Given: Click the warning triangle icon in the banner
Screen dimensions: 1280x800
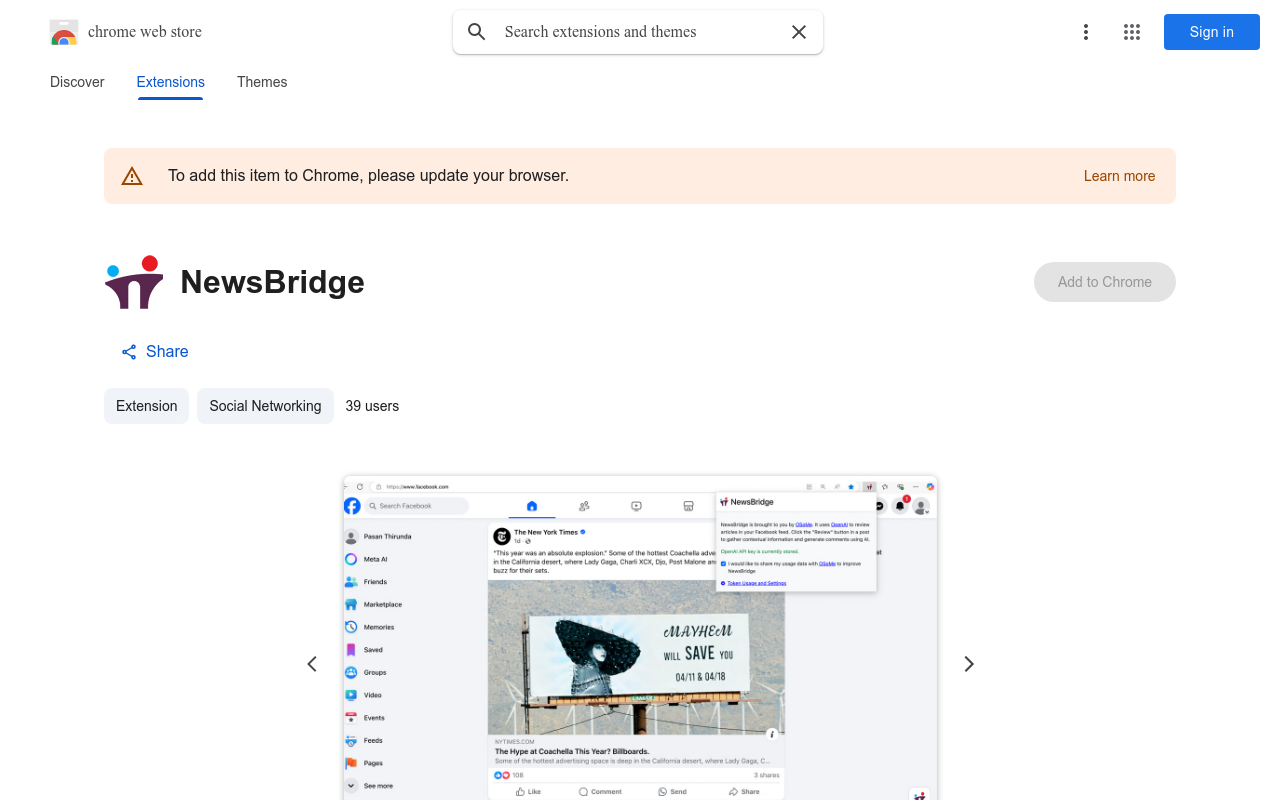Looking at the screenshot, I should (132, 176).
